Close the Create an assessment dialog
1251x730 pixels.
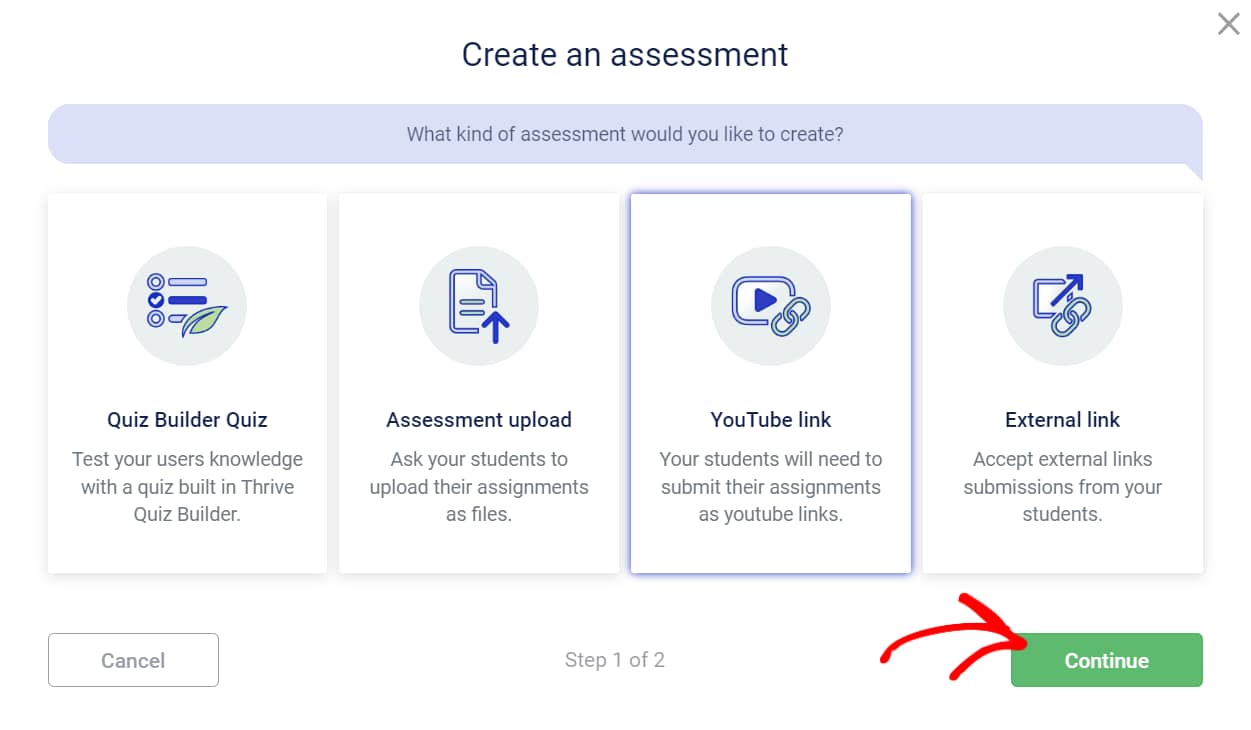coord(1228,24)
